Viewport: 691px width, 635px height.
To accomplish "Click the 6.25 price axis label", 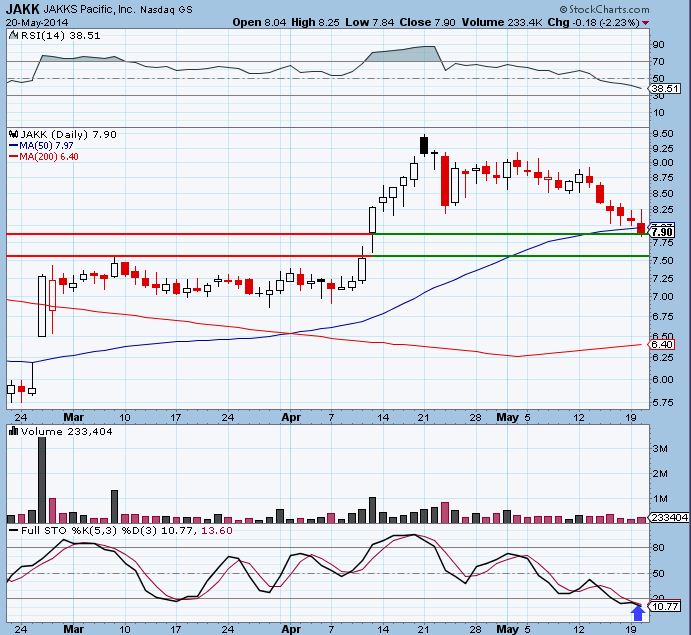I will tap(662, 357).
